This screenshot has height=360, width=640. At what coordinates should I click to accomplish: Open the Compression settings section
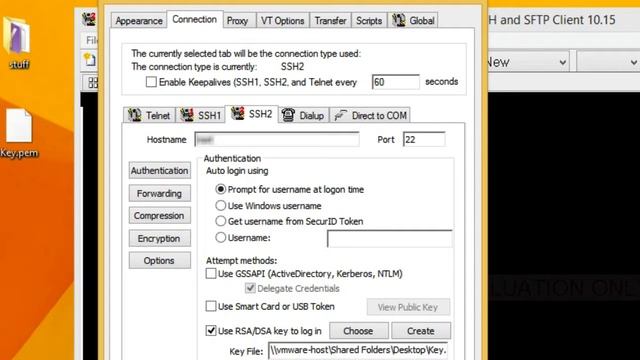click(x=160, y=216)
